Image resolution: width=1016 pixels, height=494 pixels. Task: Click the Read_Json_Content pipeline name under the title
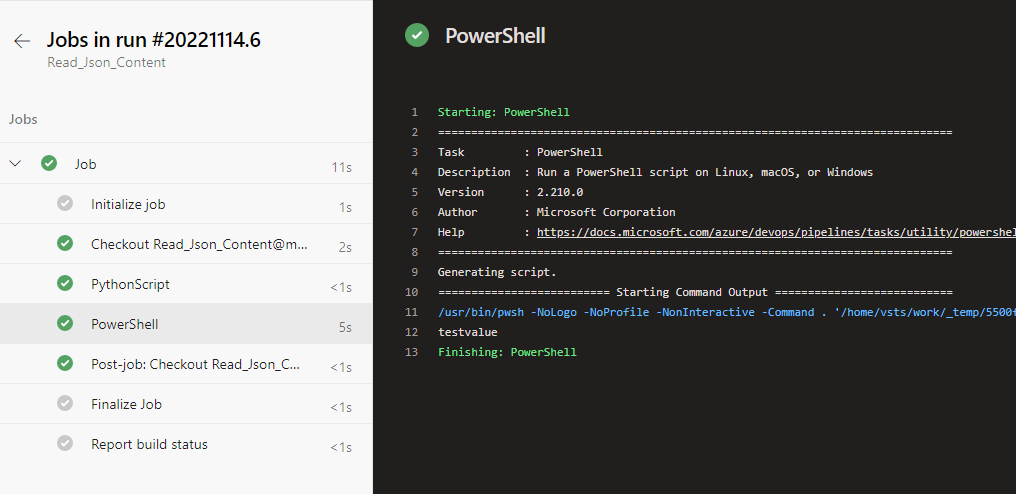[106, 63]
